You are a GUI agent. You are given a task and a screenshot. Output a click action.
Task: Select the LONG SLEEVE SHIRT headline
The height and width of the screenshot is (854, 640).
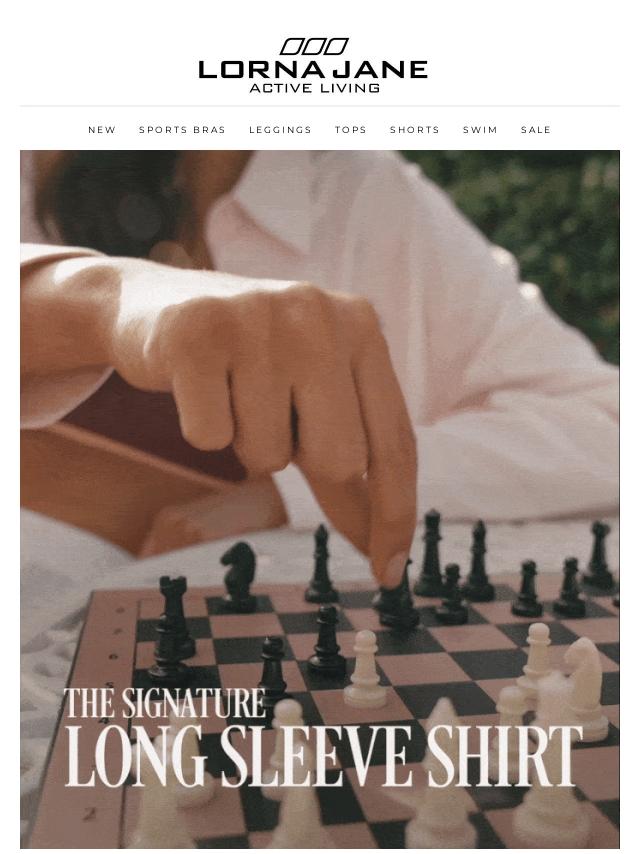click(x=324, y=757)
